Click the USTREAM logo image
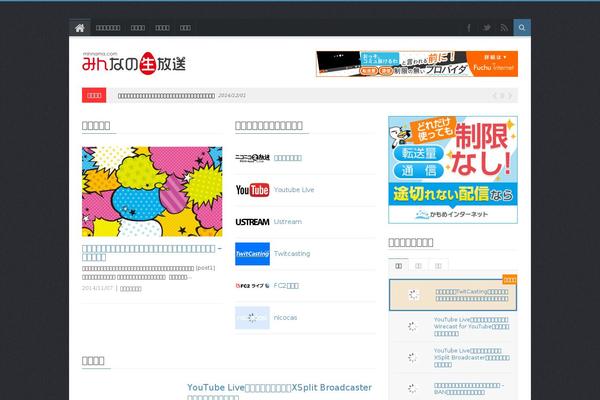The width and height of the screenshot is (600, 400). (x=252, y=222)
